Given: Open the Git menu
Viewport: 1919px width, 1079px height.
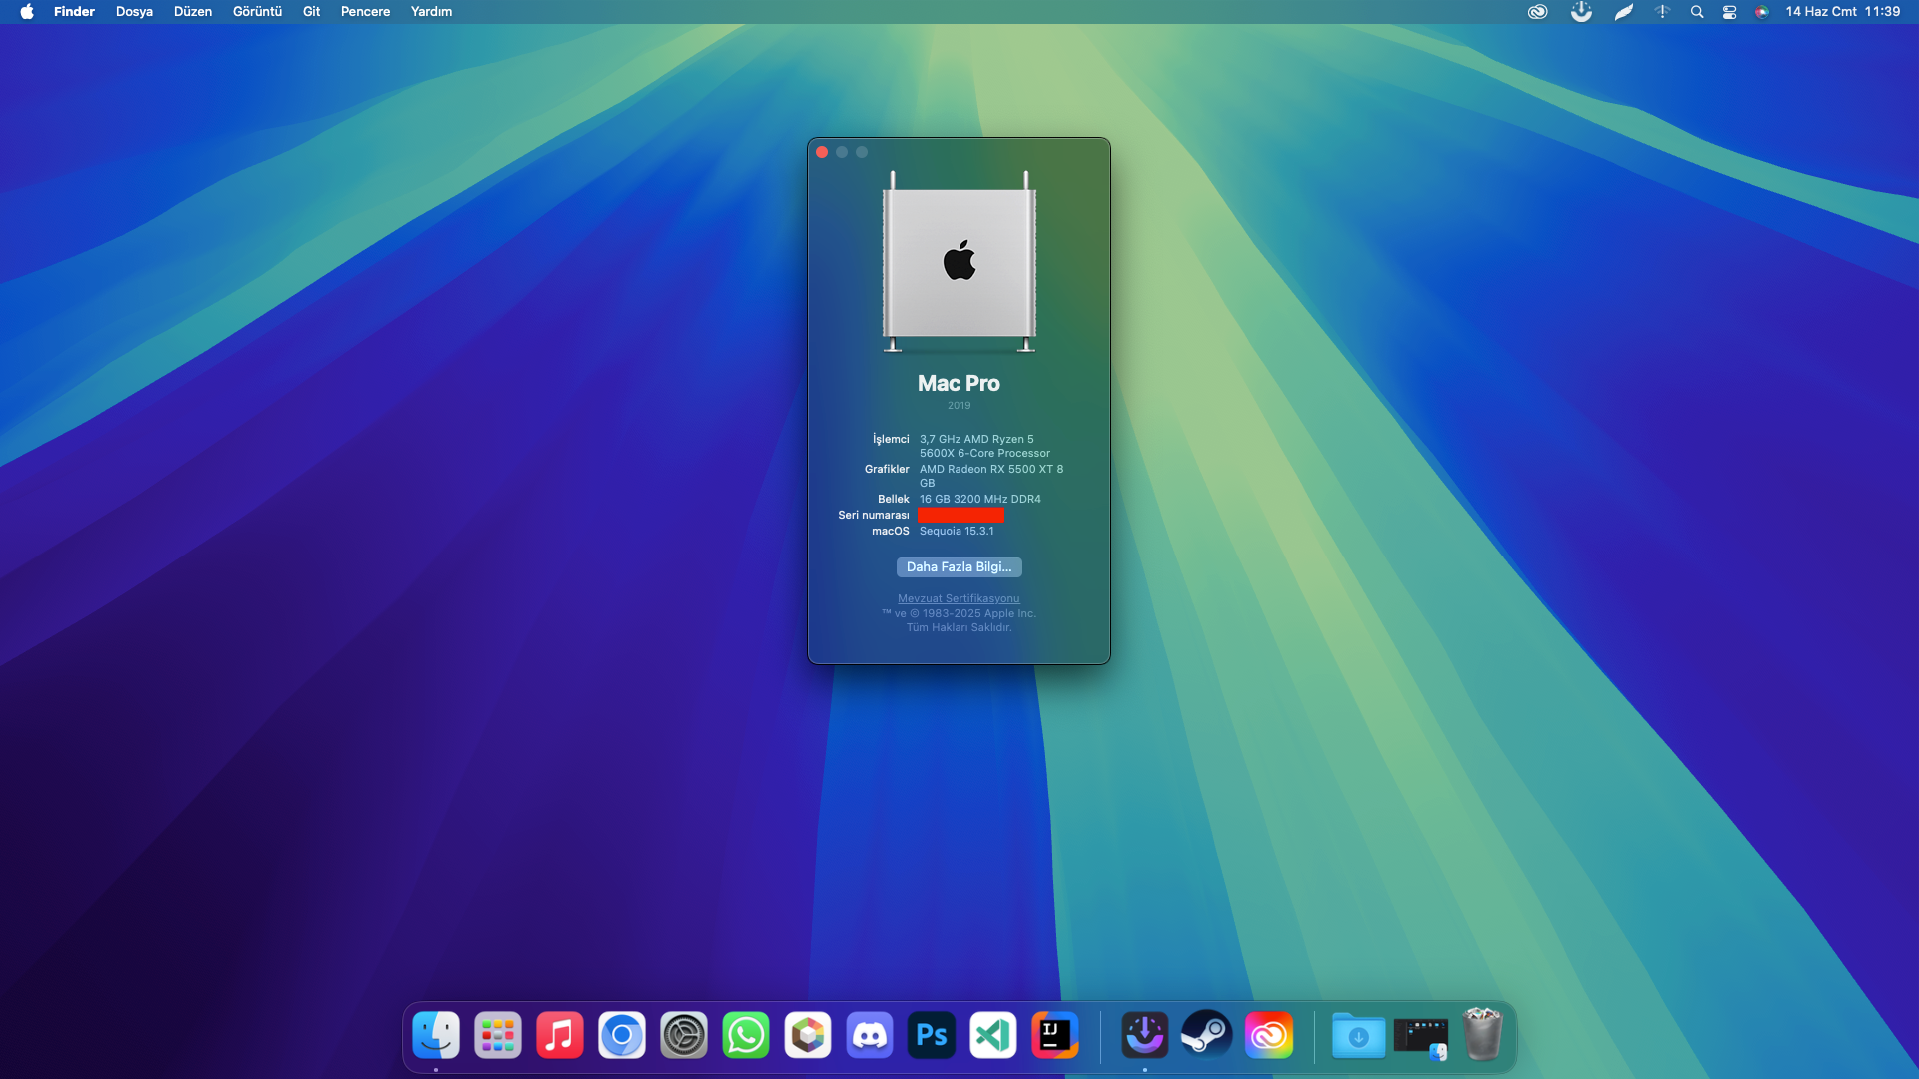Looking at the screenshot, I should tap(311, 12).
